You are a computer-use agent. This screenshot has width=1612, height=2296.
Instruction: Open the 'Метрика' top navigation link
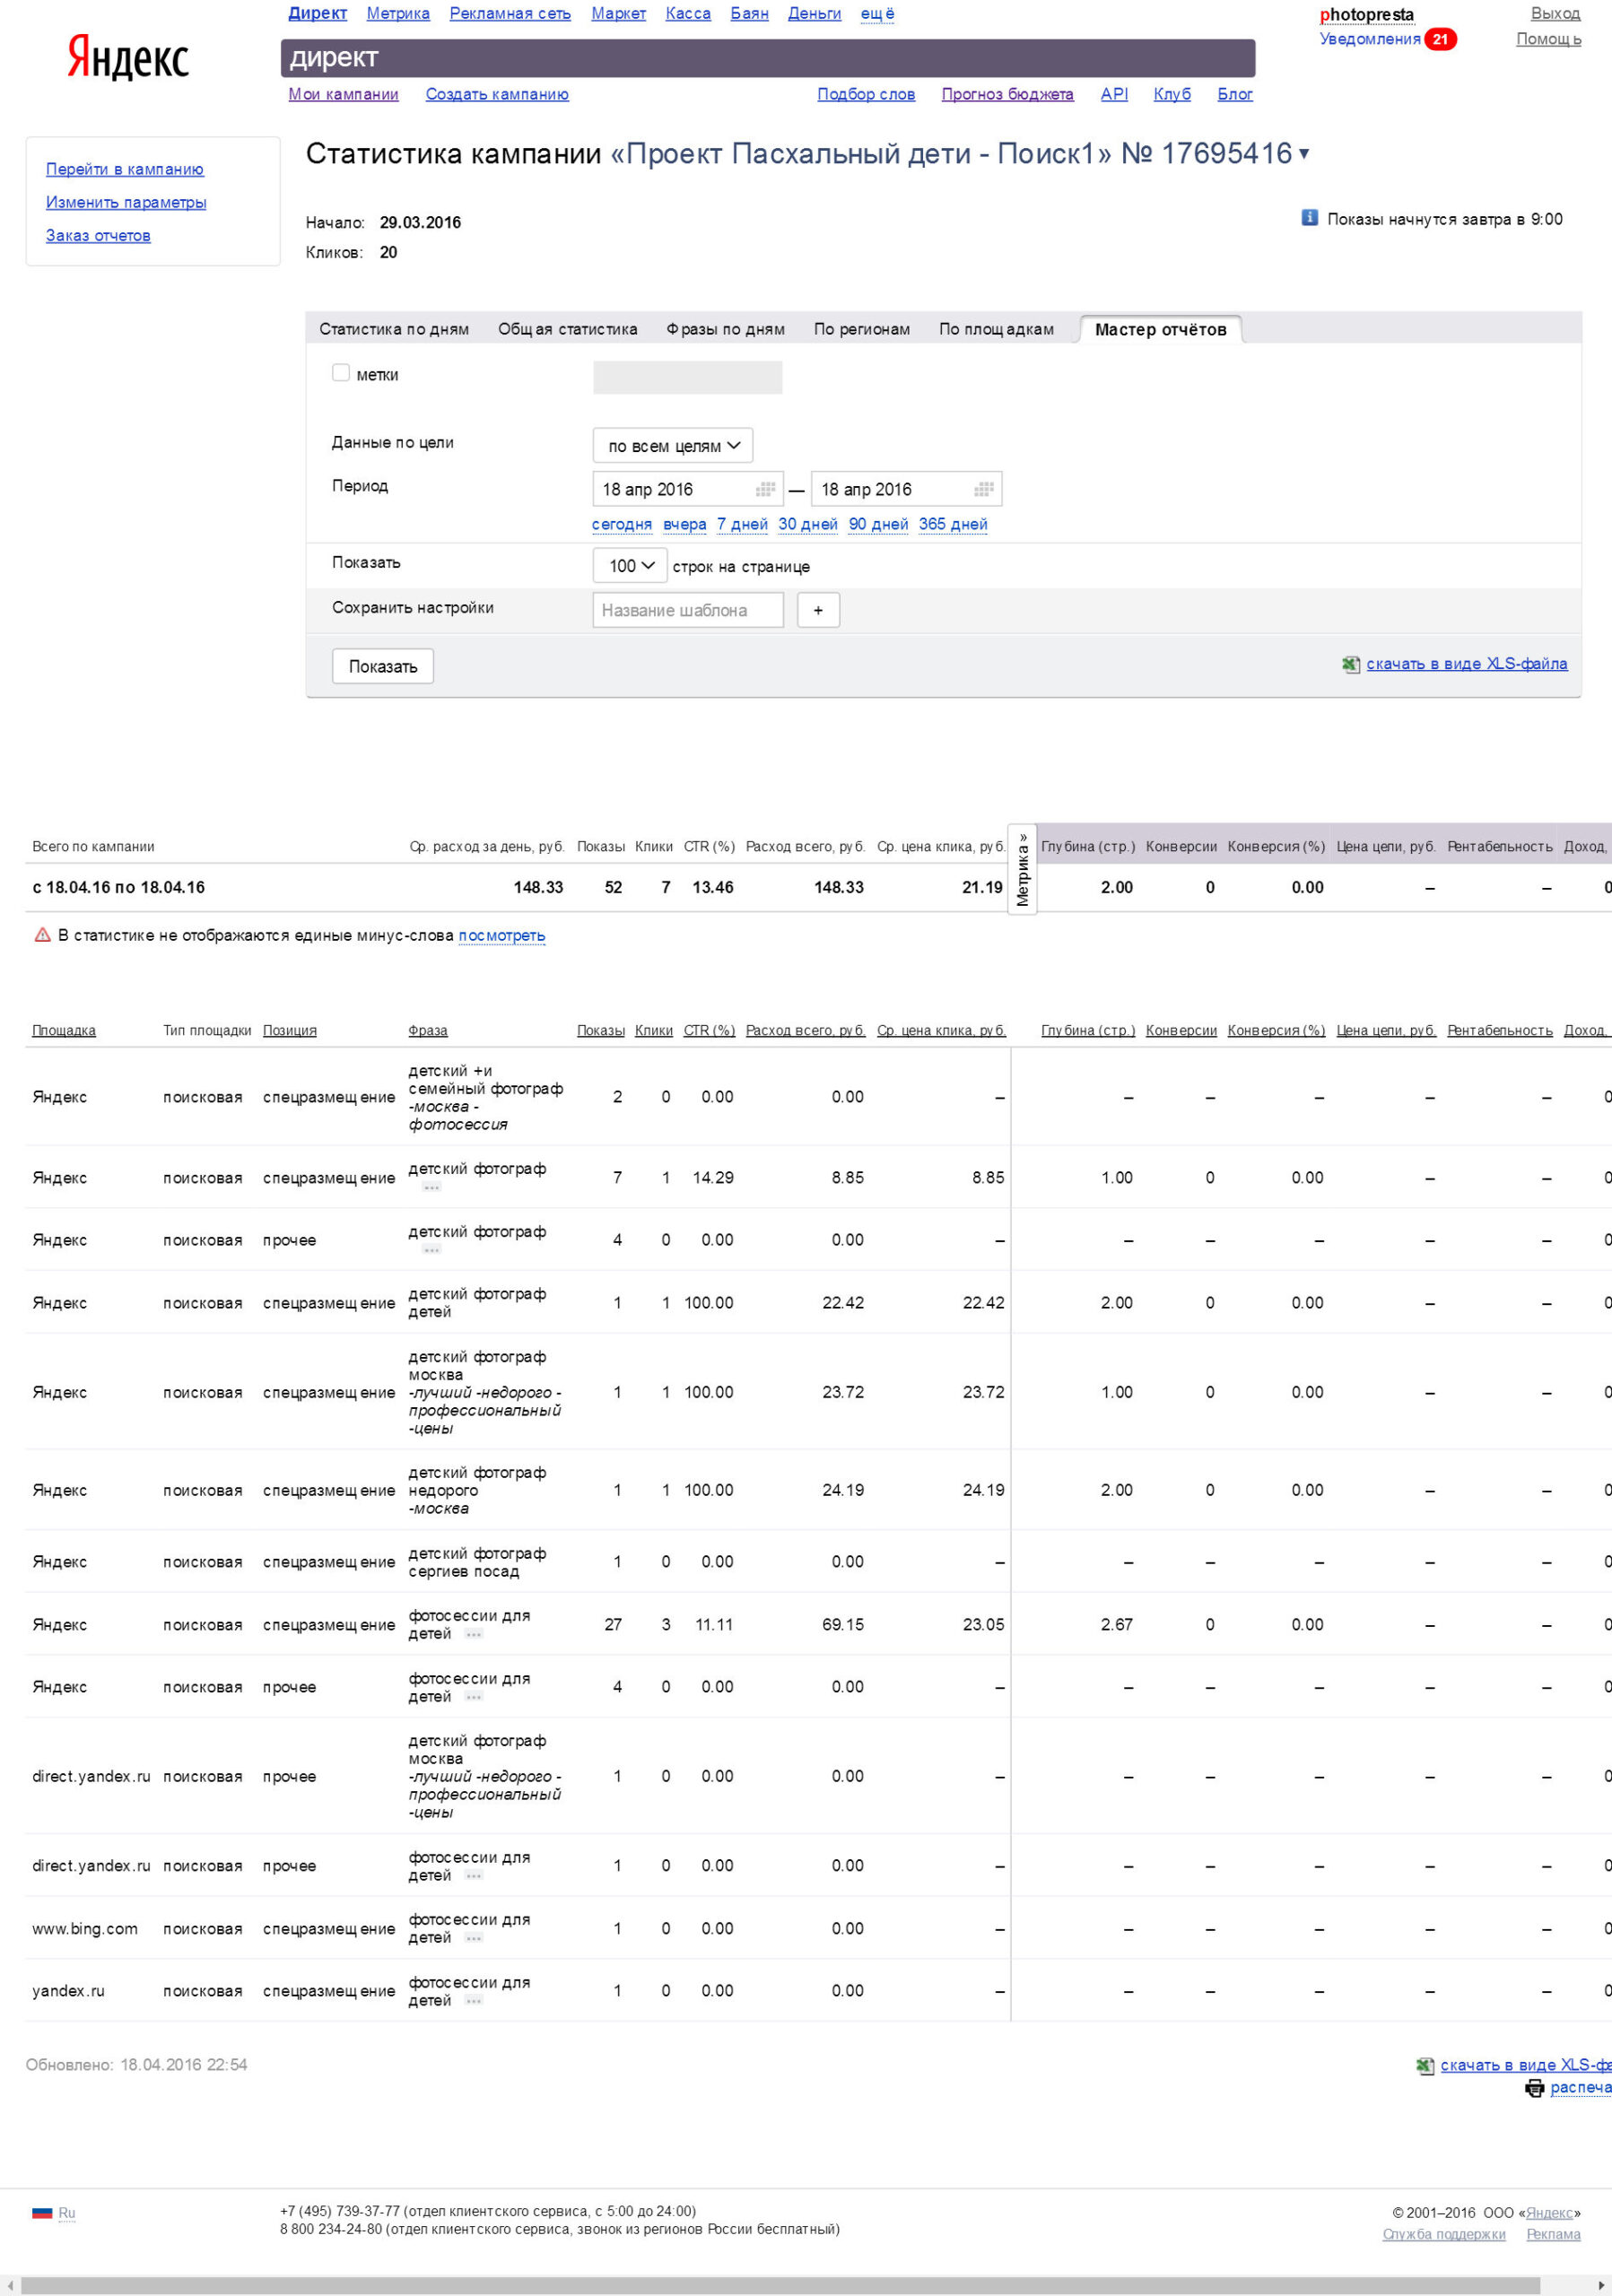[398, 13]
